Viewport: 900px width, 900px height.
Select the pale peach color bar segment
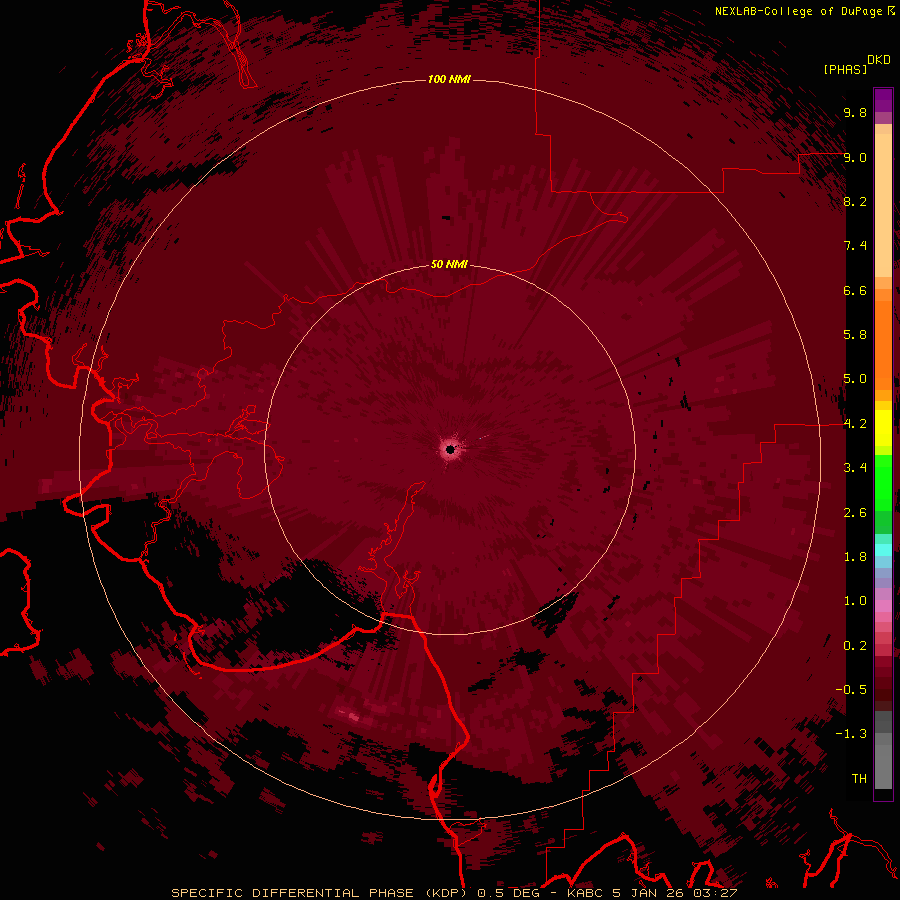[x=883, y=205]
